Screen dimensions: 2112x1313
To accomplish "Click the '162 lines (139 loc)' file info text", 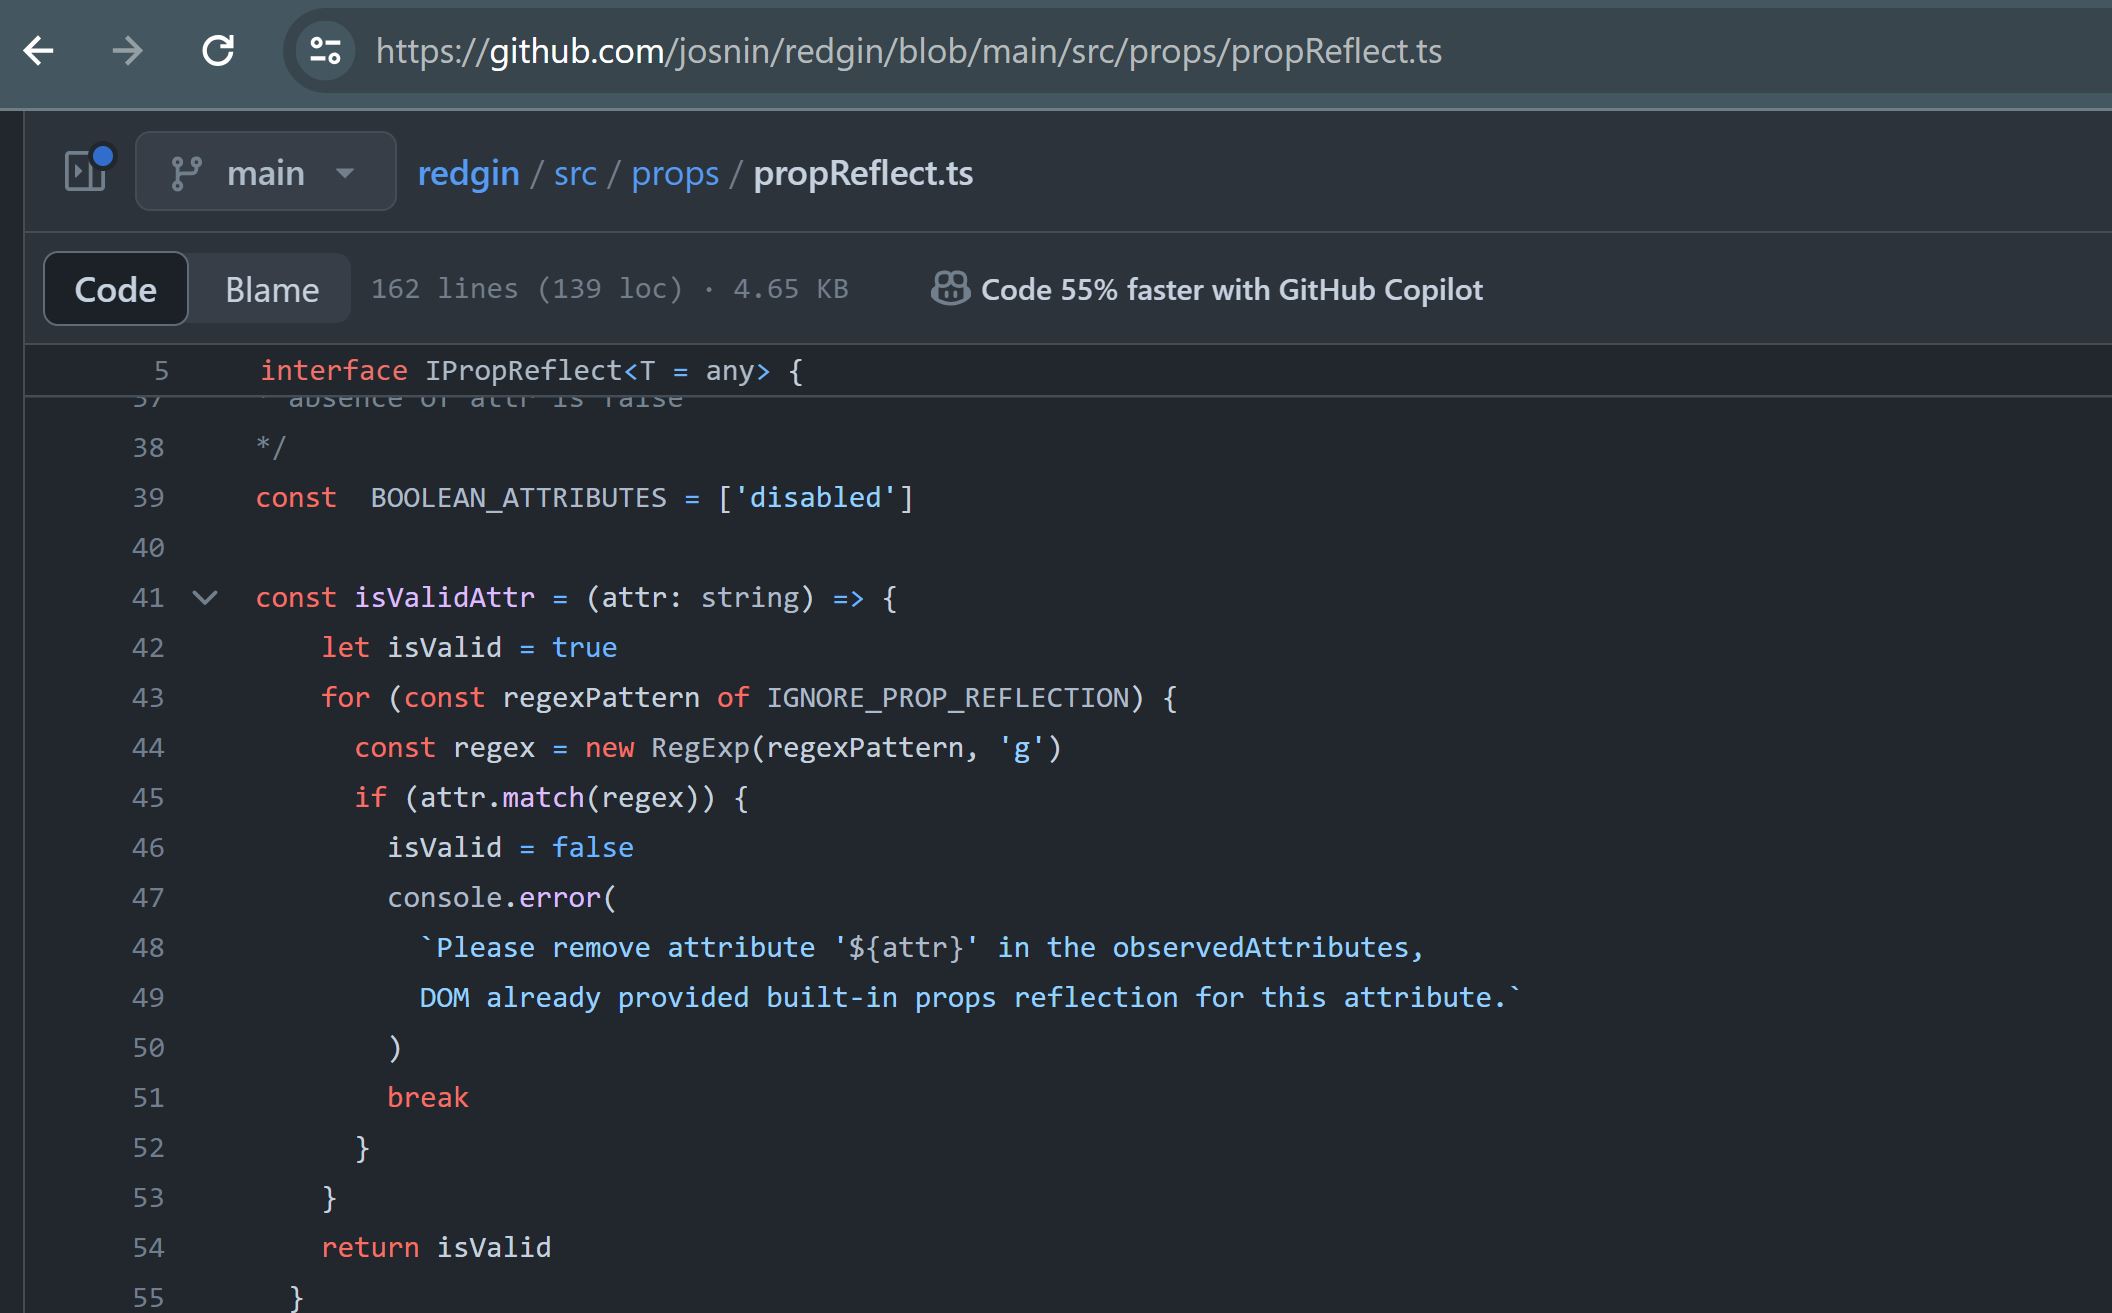I will tap(527, 289).
